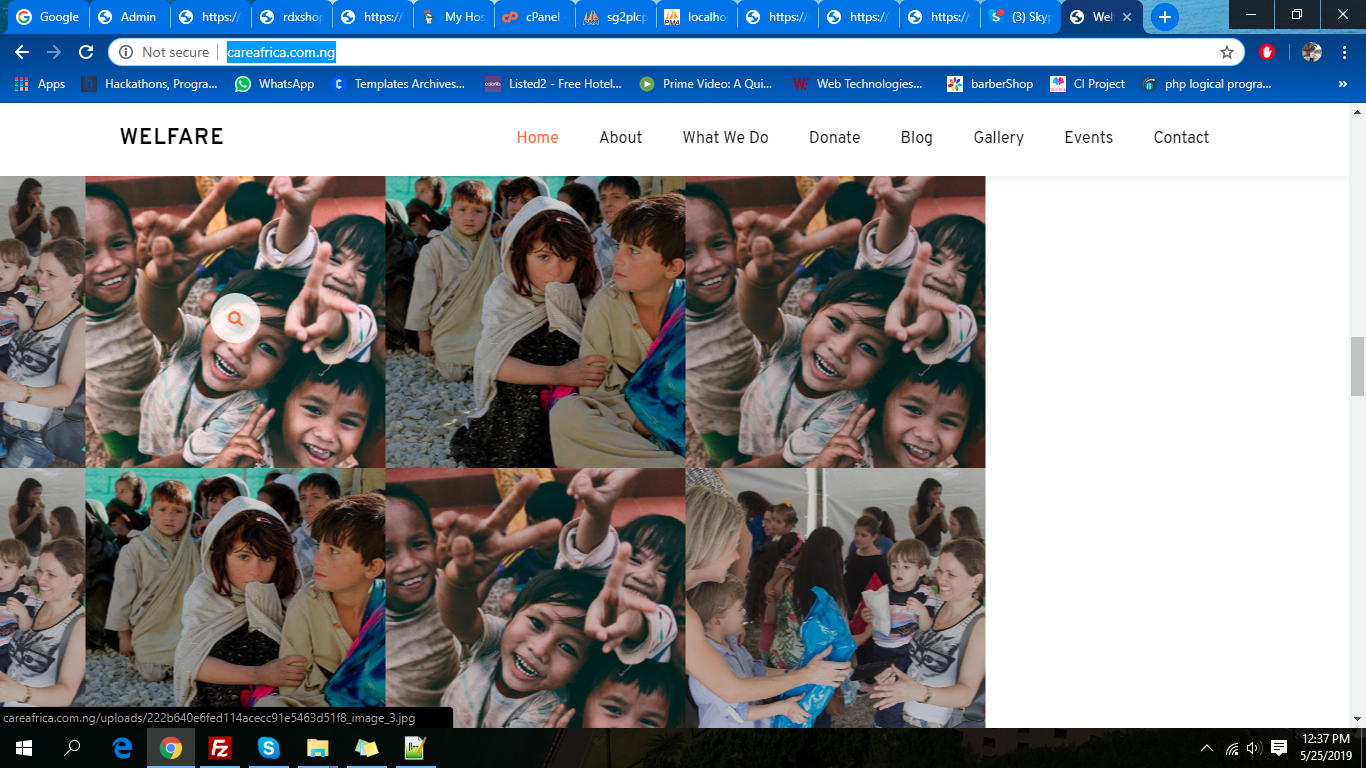Open the Donate page in navigation
Screen dimensions: 1366x768
[x=834, y=137]
